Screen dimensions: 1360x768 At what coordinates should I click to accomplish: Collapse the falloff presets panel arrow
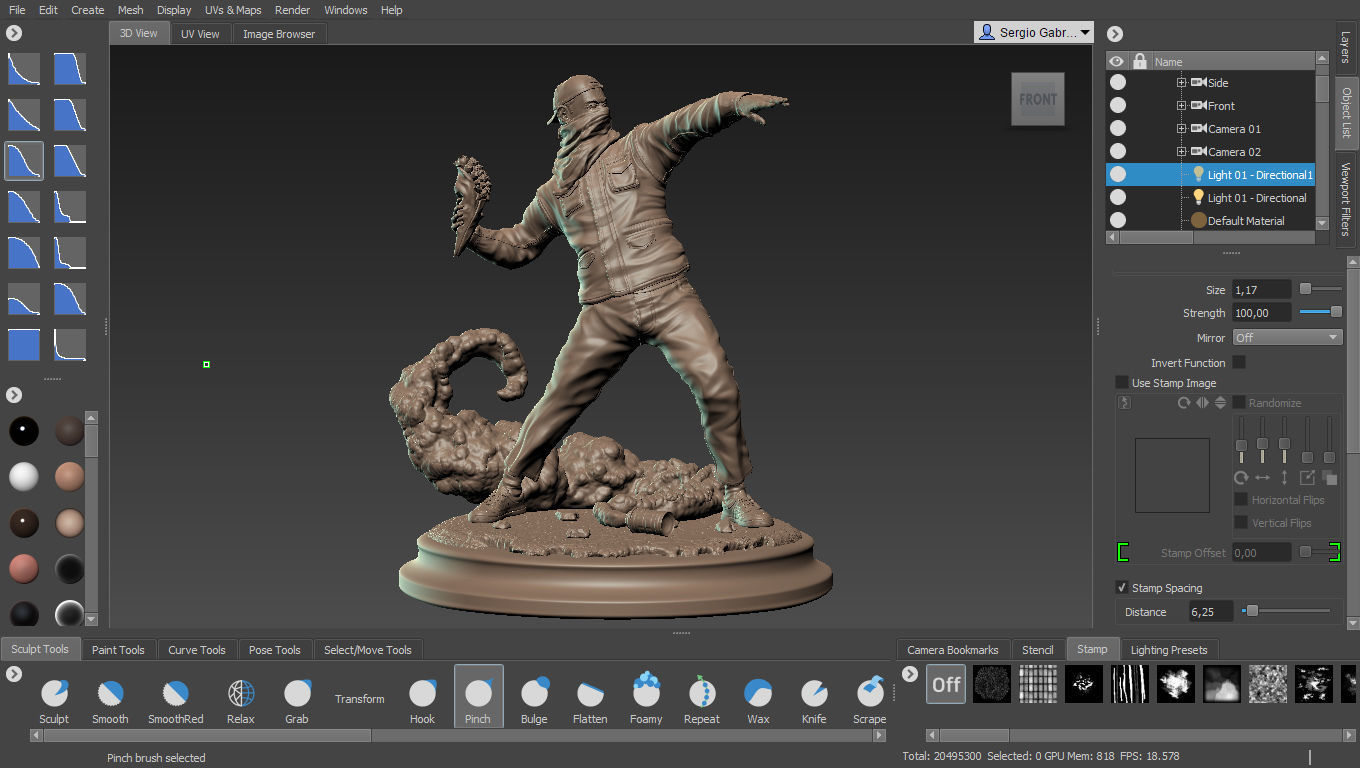pyautogui.click(x=14, y=33)
